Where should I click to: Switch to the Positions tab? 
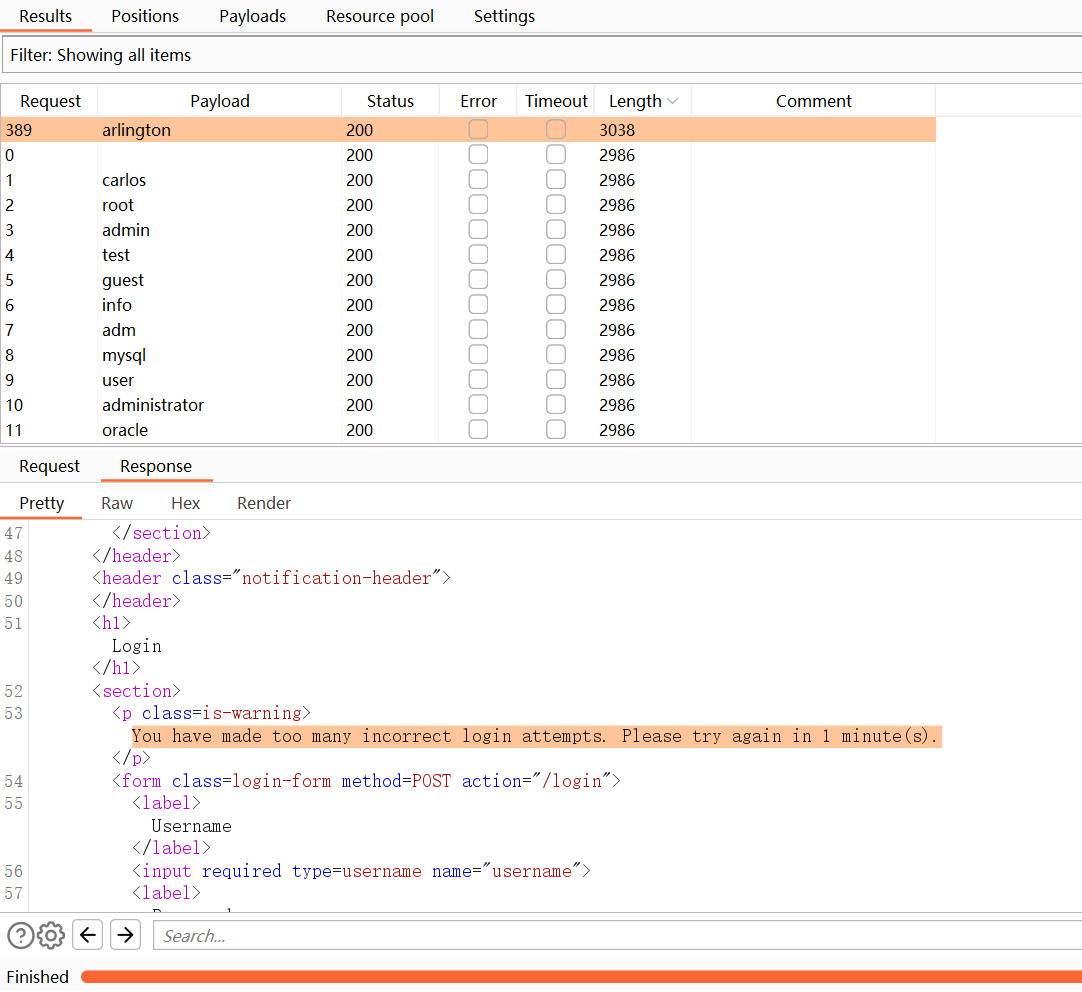(145, 16)
